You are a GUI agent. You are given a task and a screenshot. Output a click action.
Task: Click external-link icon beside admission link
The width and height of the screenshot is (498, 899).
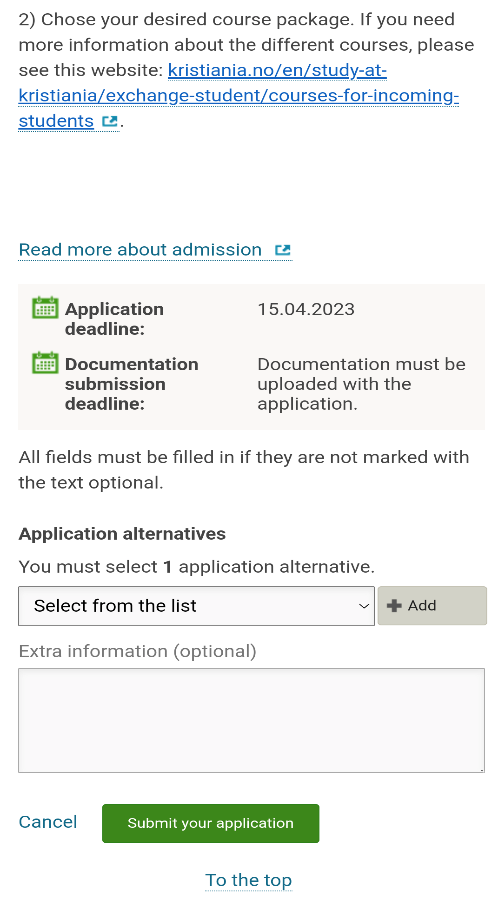[x=283, y=250]
